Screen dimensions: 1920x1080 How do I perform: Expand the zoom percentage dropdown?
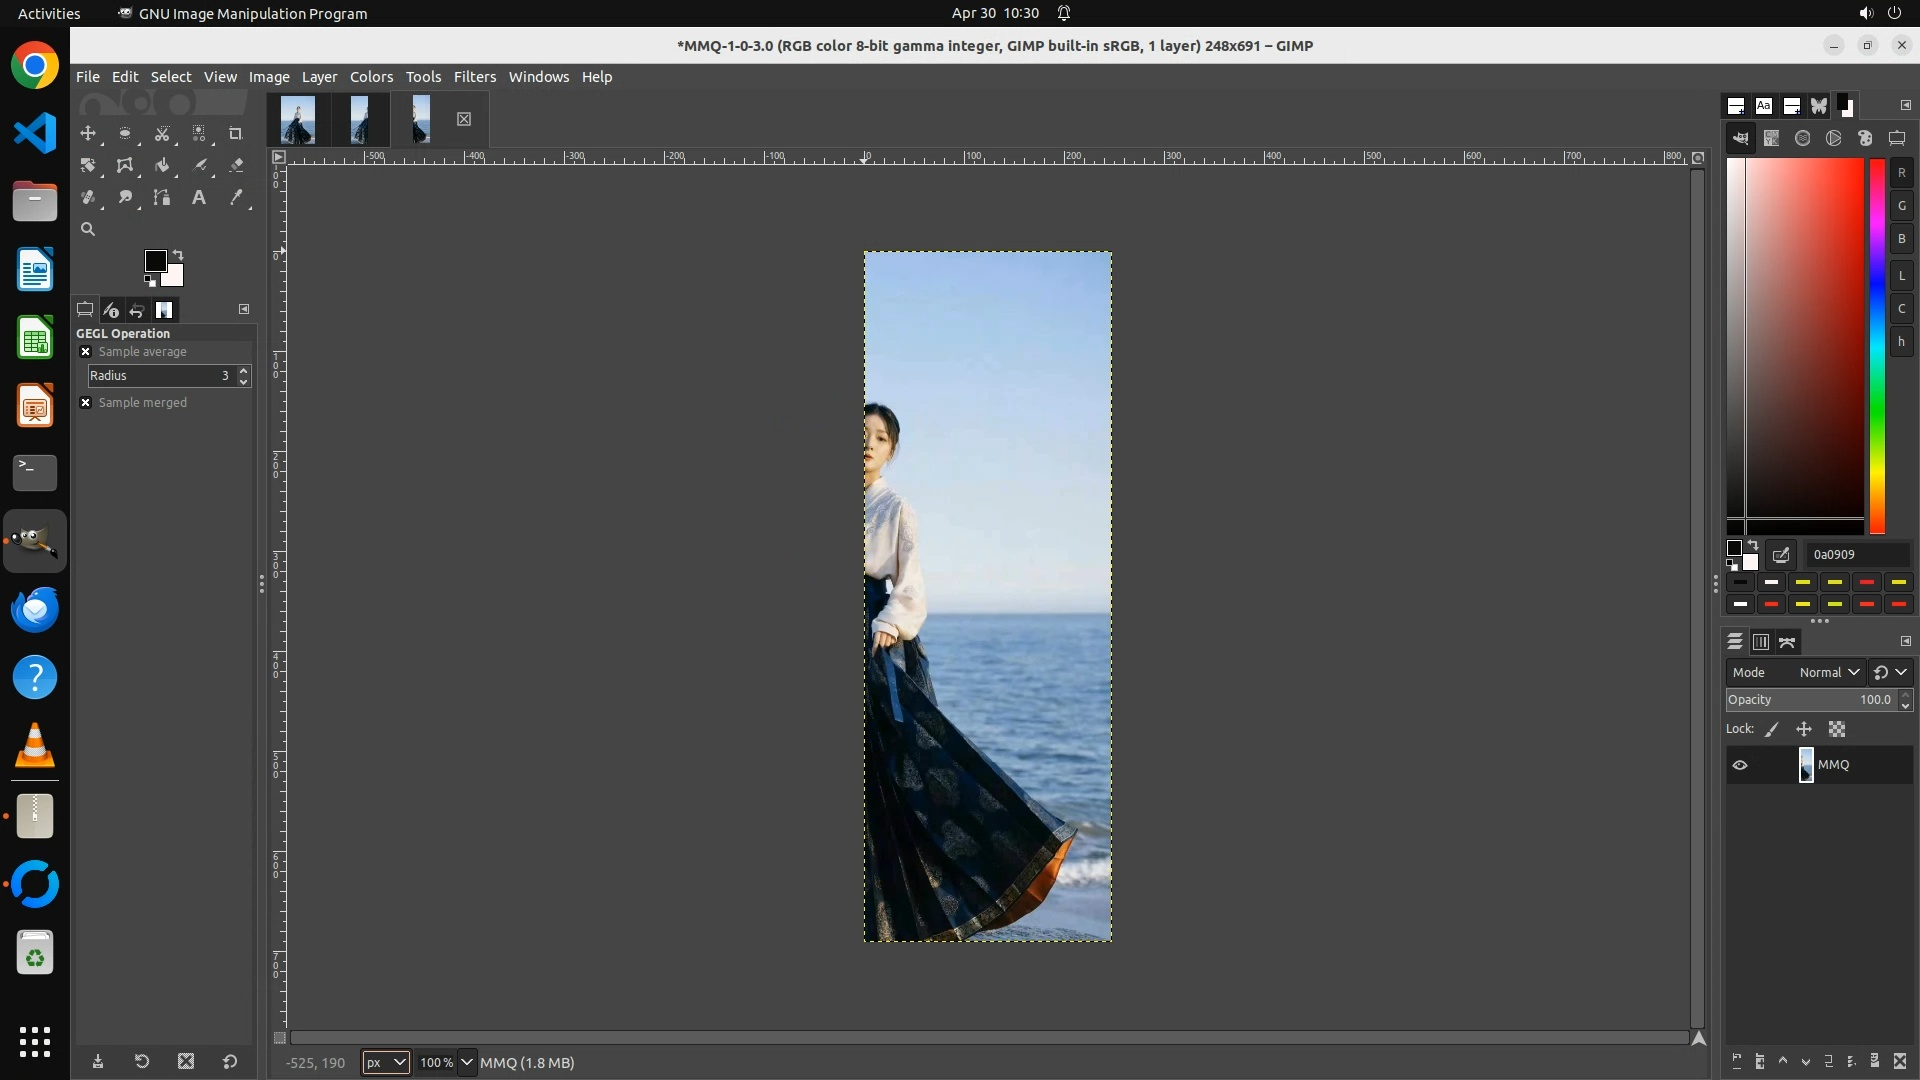coord(466,1063)
